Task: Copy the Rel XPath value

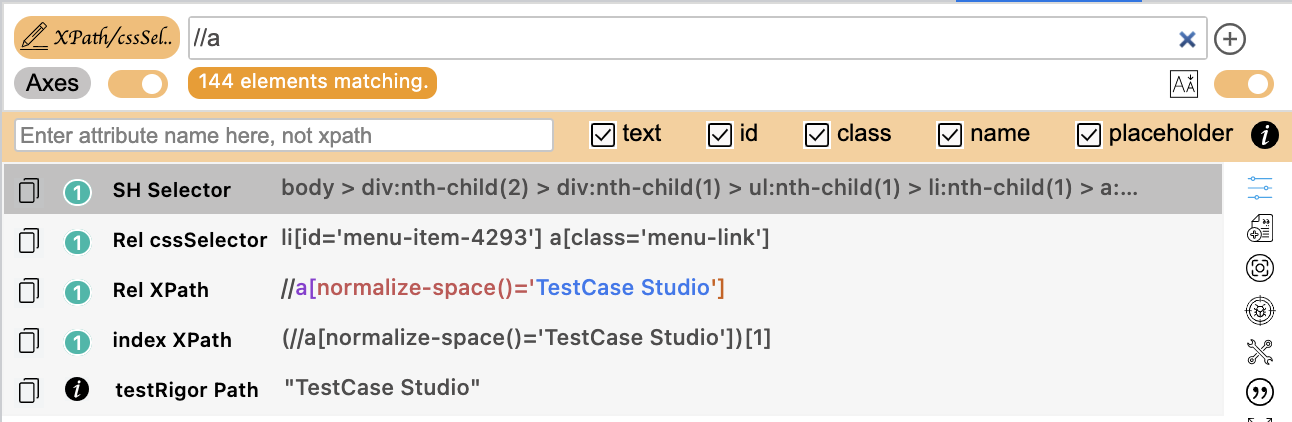Action: pos(30,291)
